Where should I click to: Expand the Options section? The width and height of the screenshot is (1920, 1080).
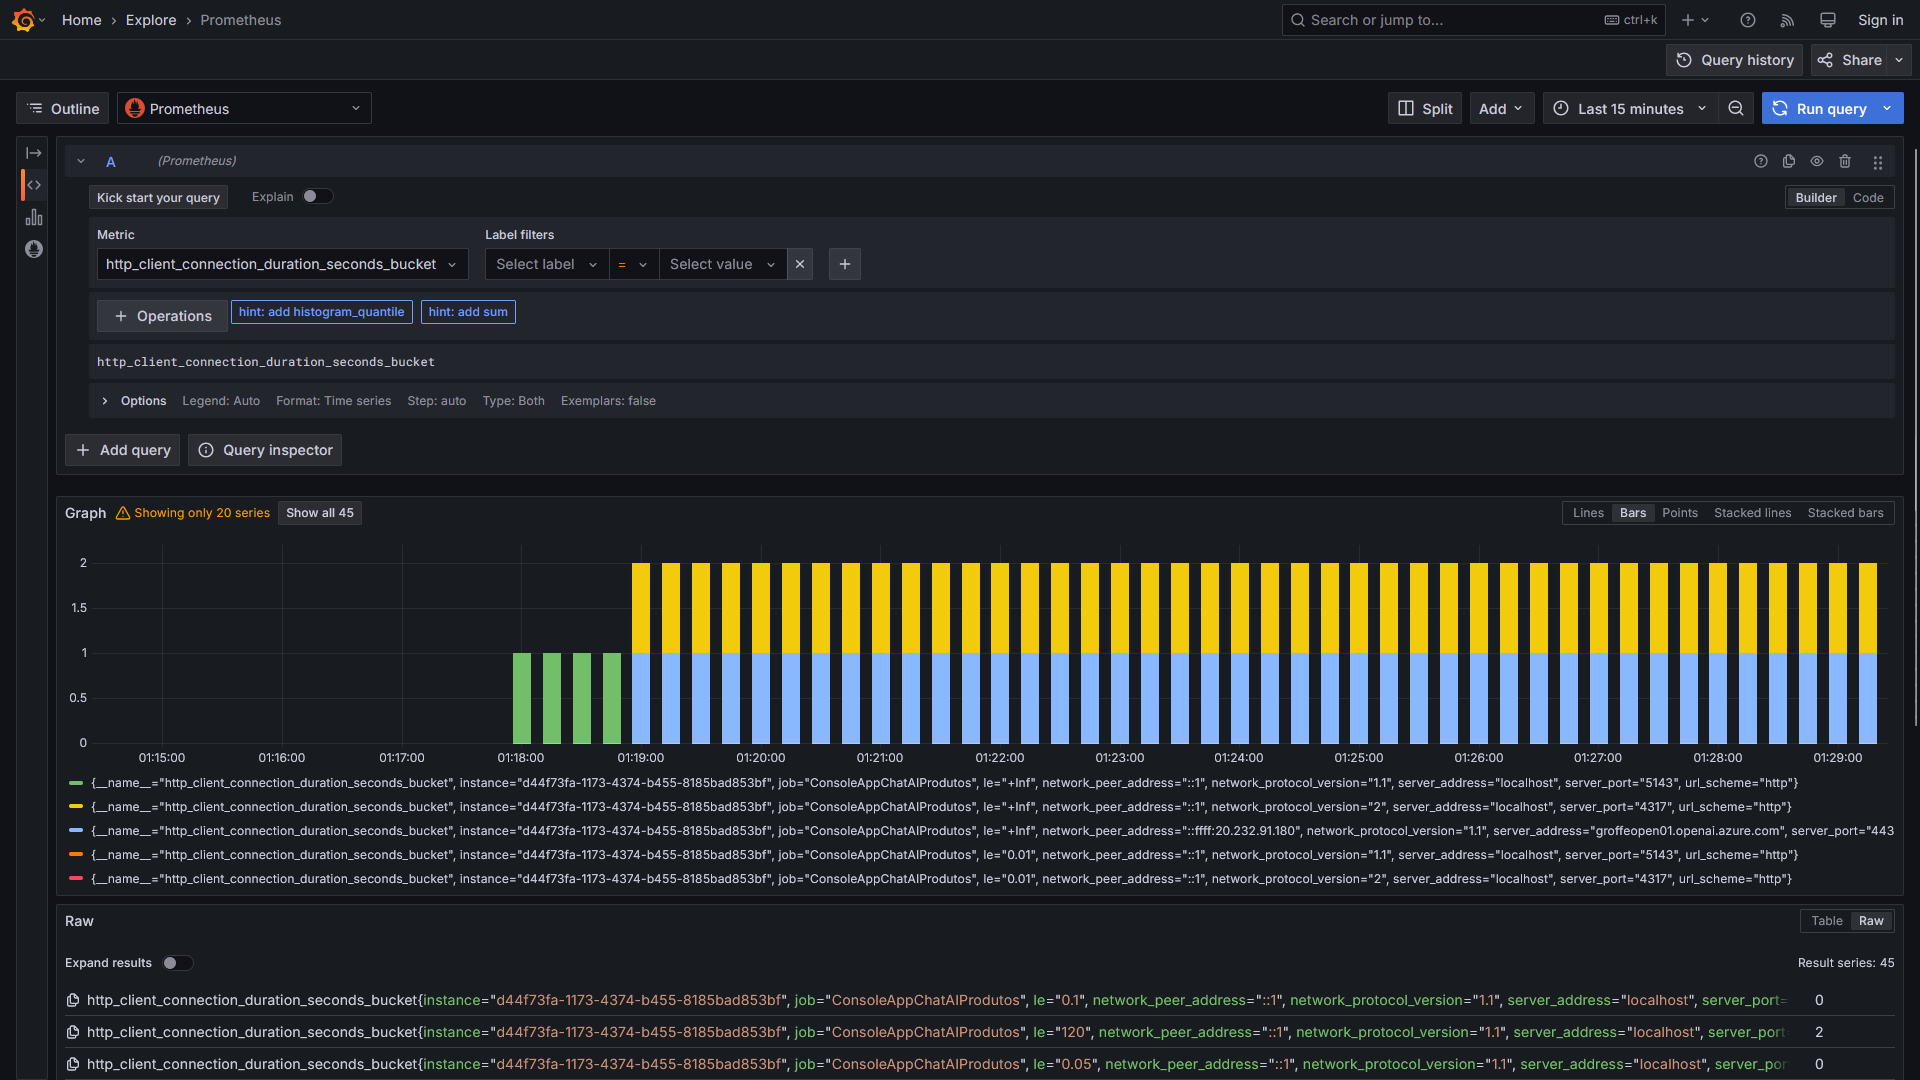105,401
